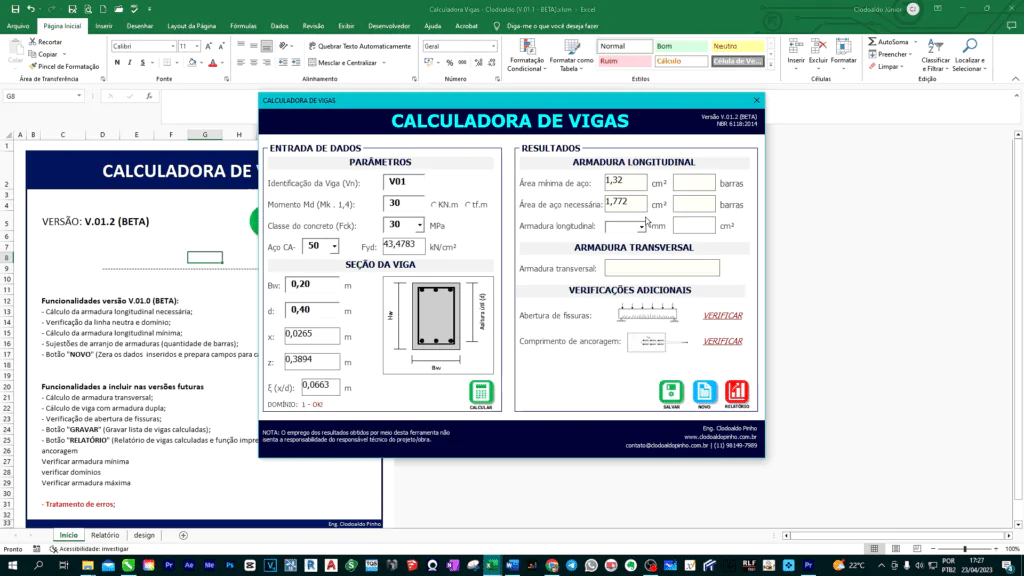Increase font size with the larger A icon

(208, 46)
